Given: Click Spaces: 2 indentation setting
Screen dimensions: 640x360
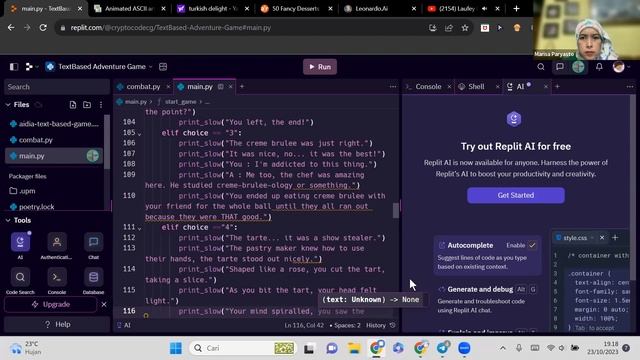Looking at the screenshot, I should pyautogui.click(x=347, y=325).
